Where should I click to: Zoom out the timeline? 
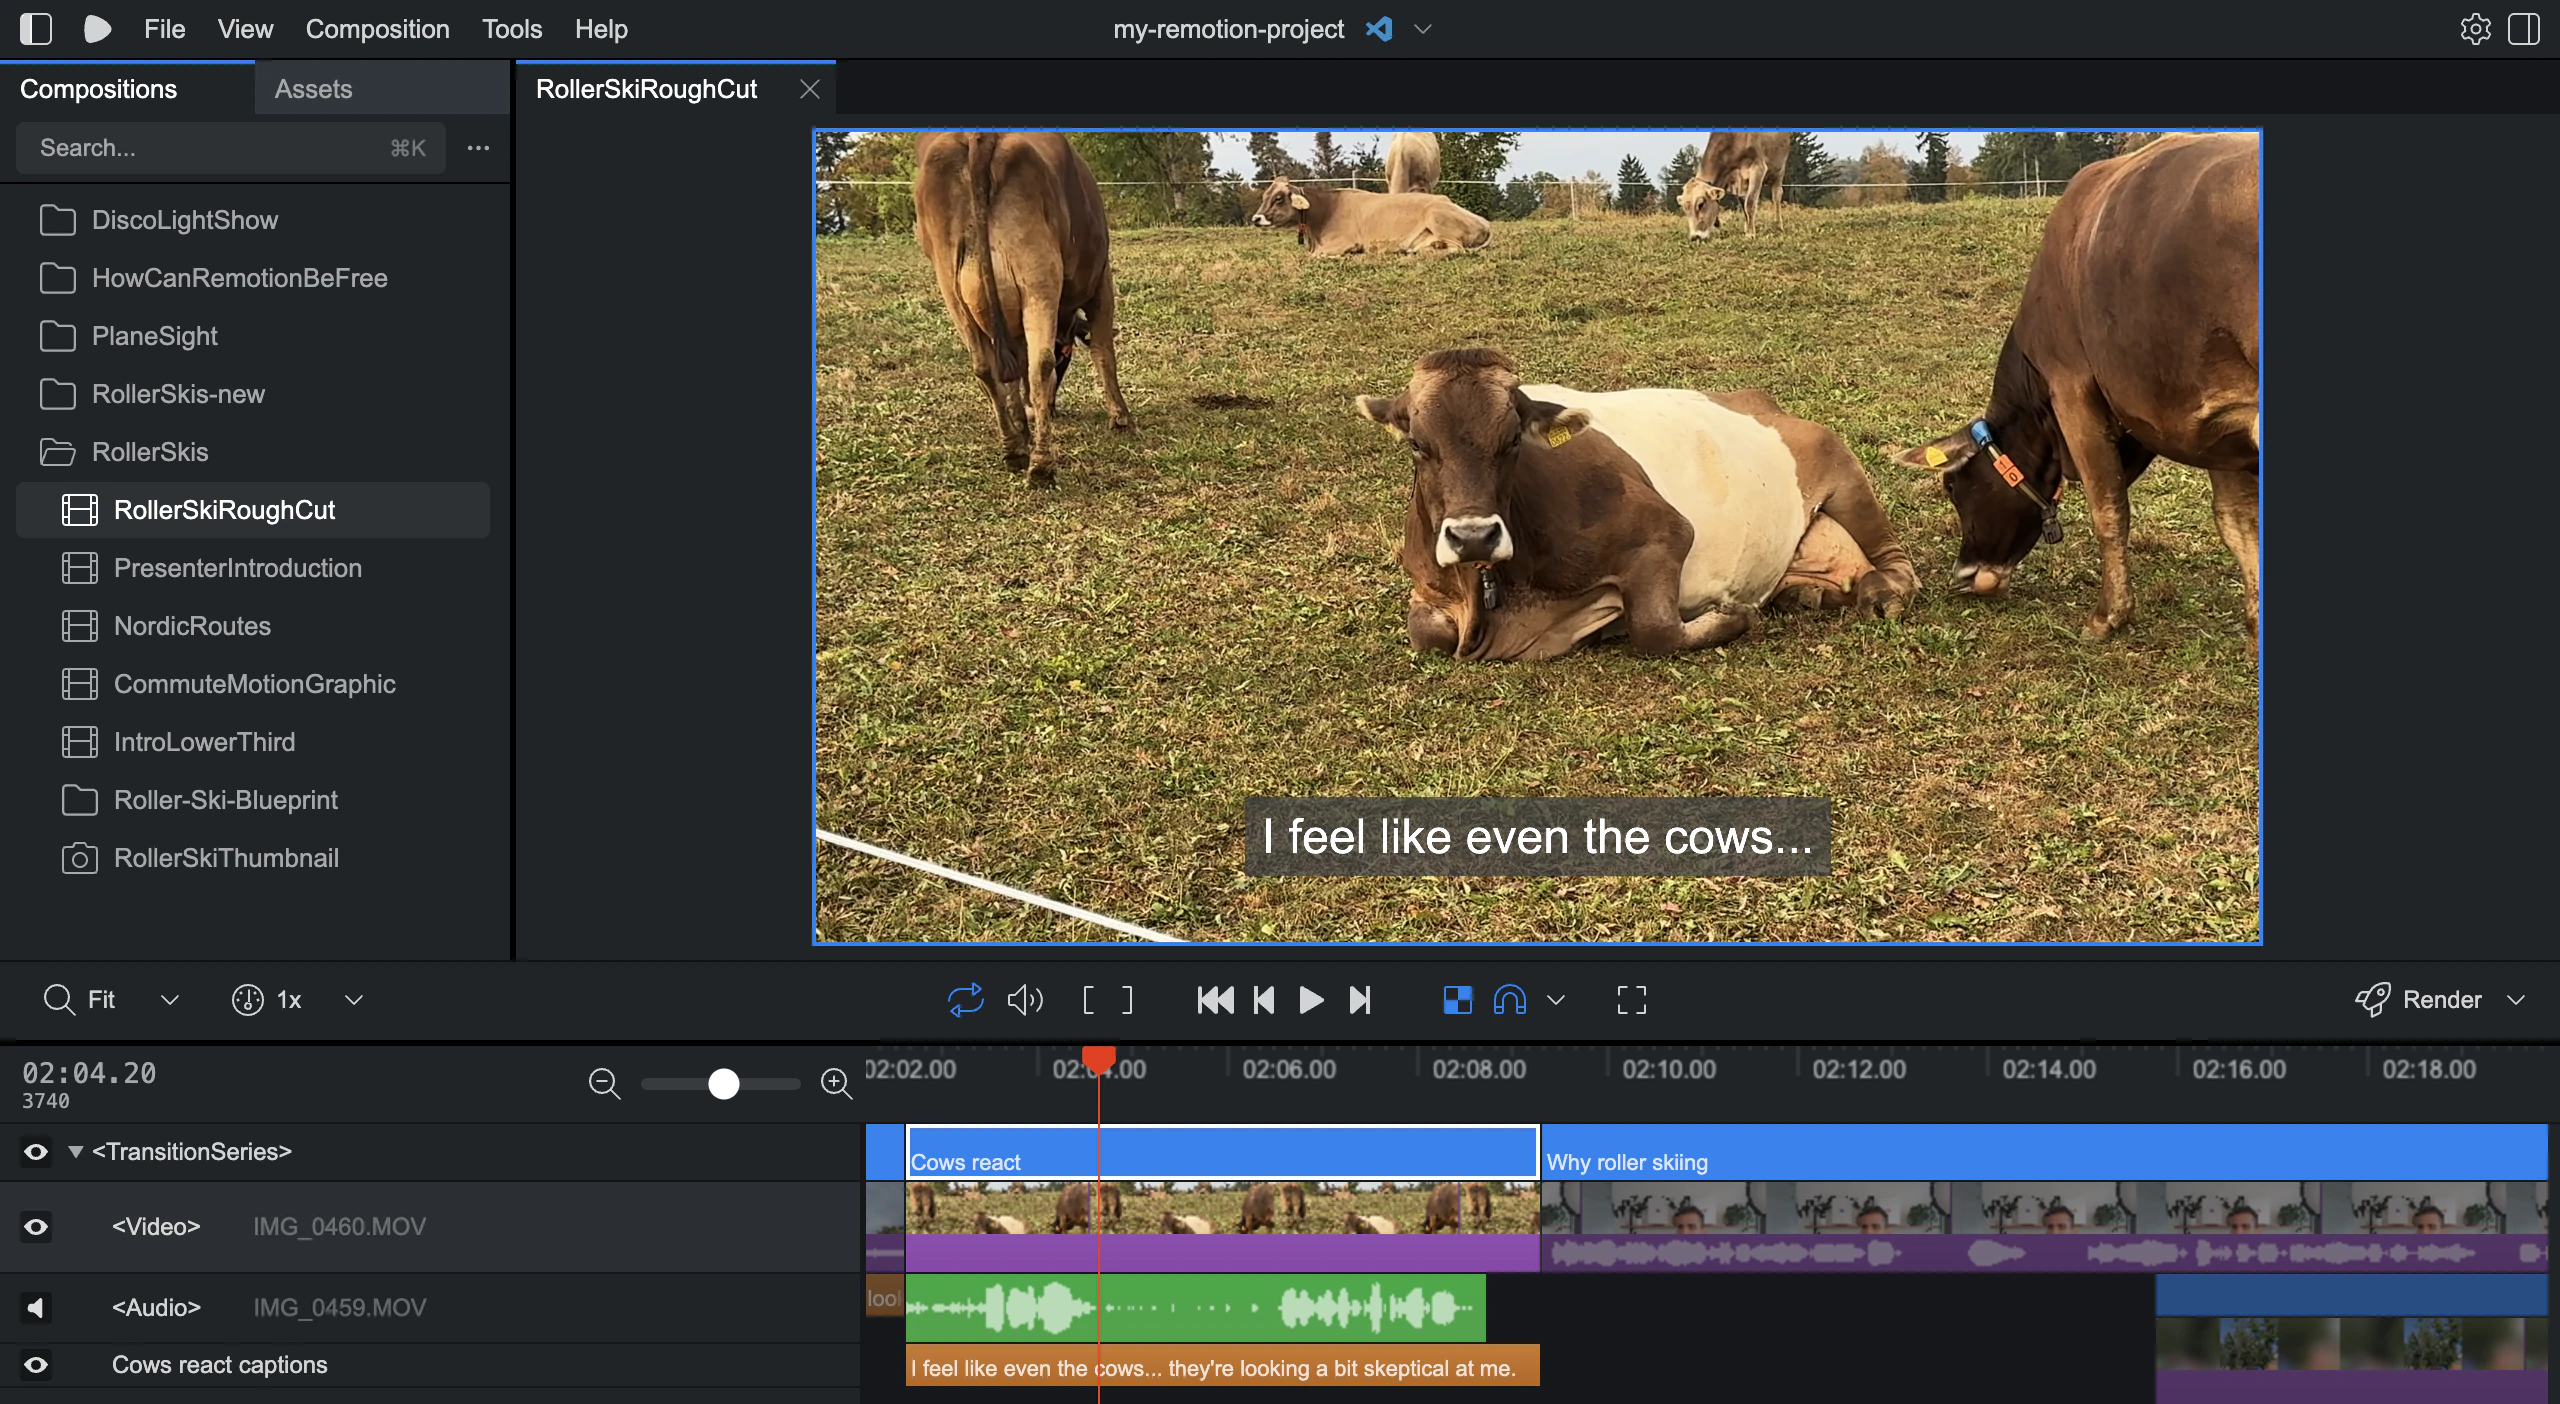[x=604, y=1083]
